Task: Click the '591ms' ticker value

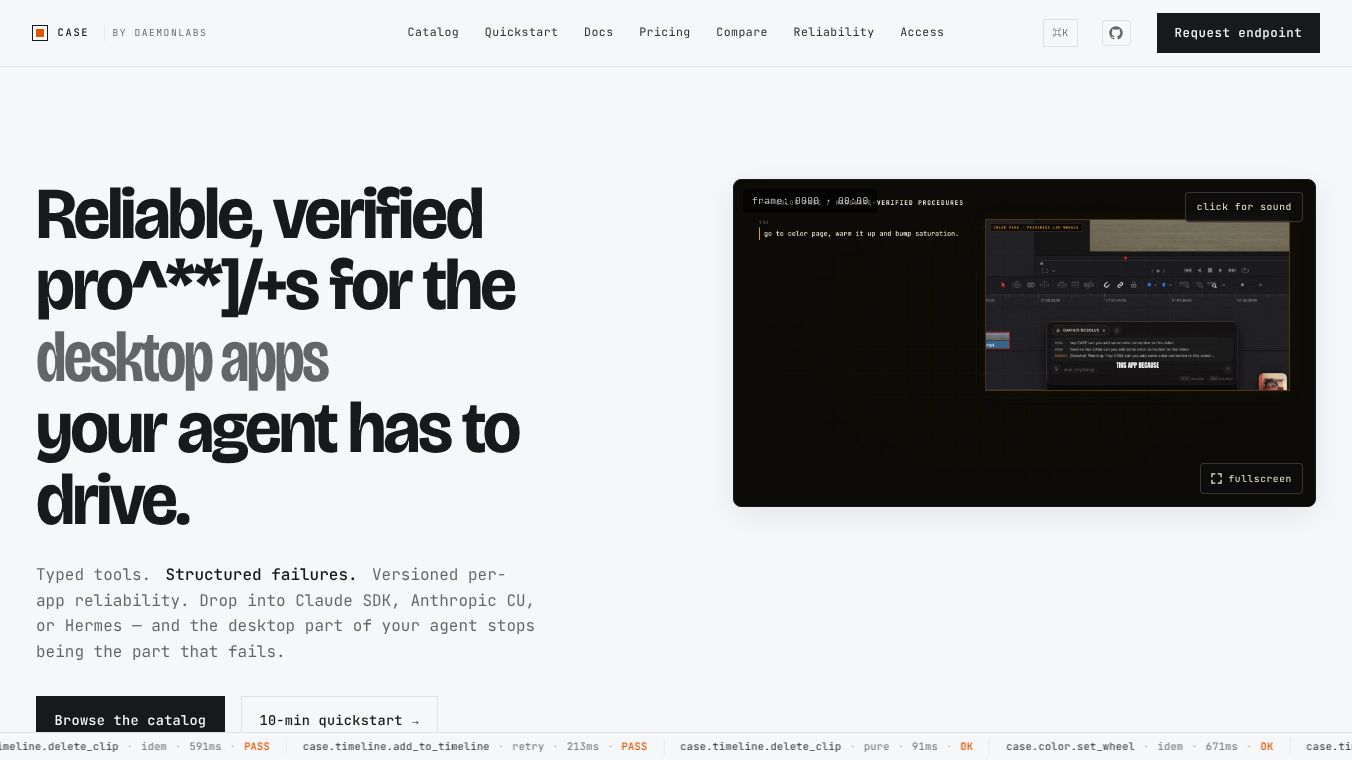Action: point(205,747)
